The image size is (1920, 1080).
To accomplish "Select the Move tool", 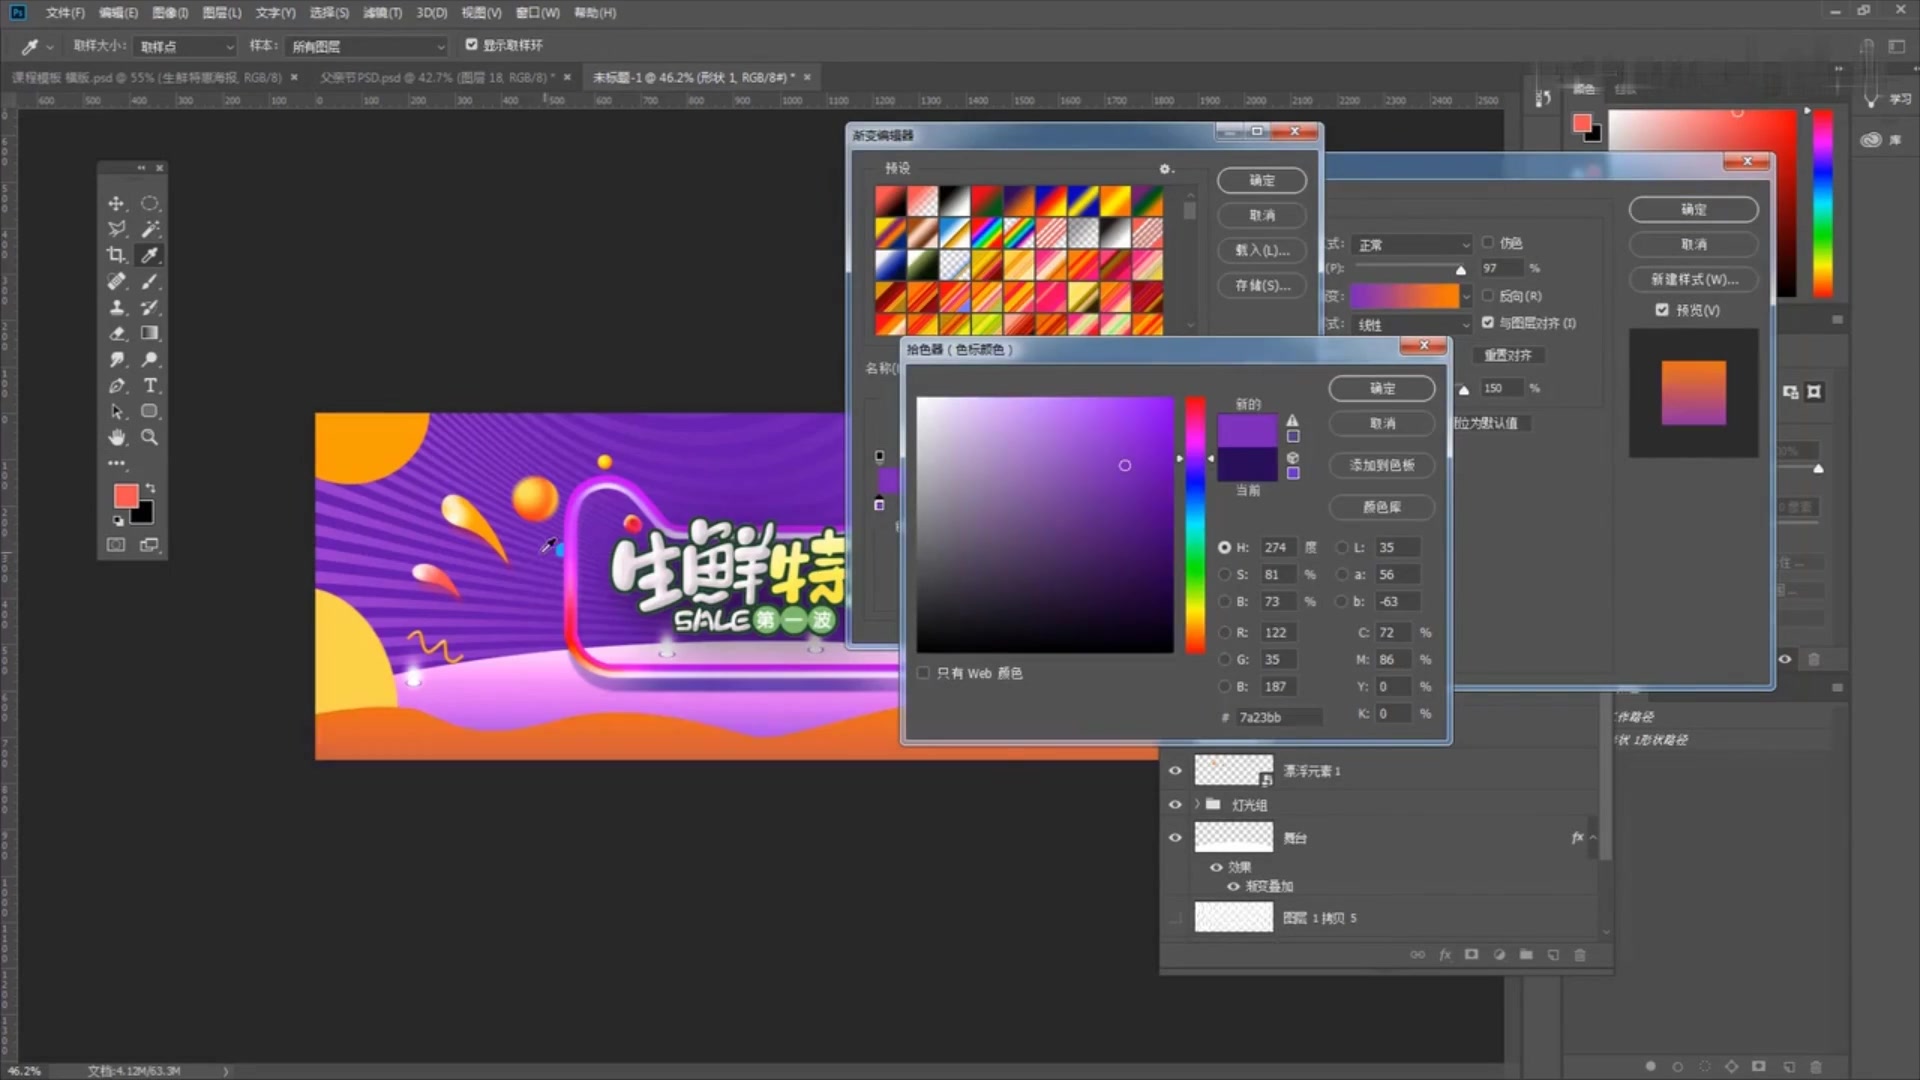I will 116,203.
